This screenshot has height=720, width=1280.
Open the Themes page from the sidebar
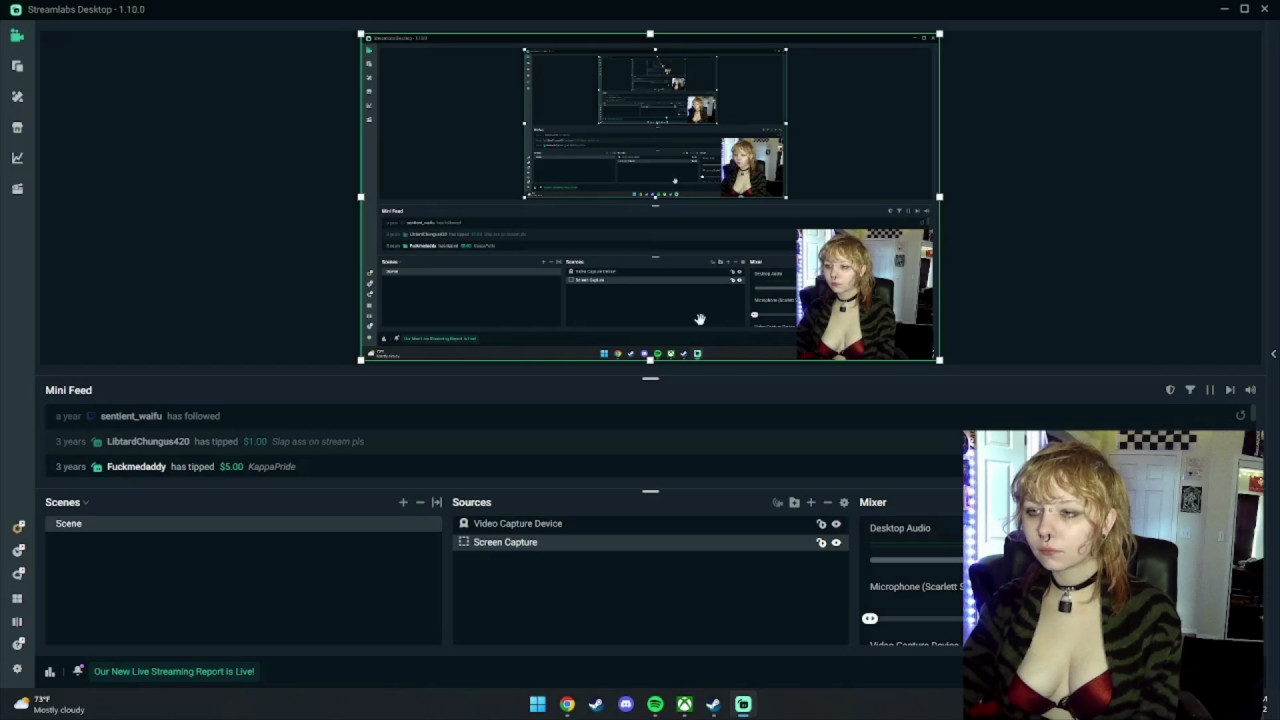17,97
